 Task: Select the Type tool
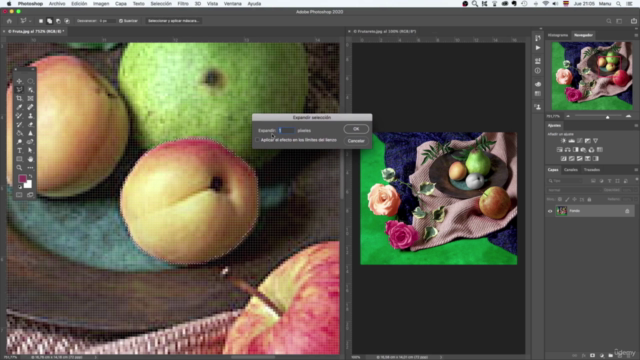point(19,151)
